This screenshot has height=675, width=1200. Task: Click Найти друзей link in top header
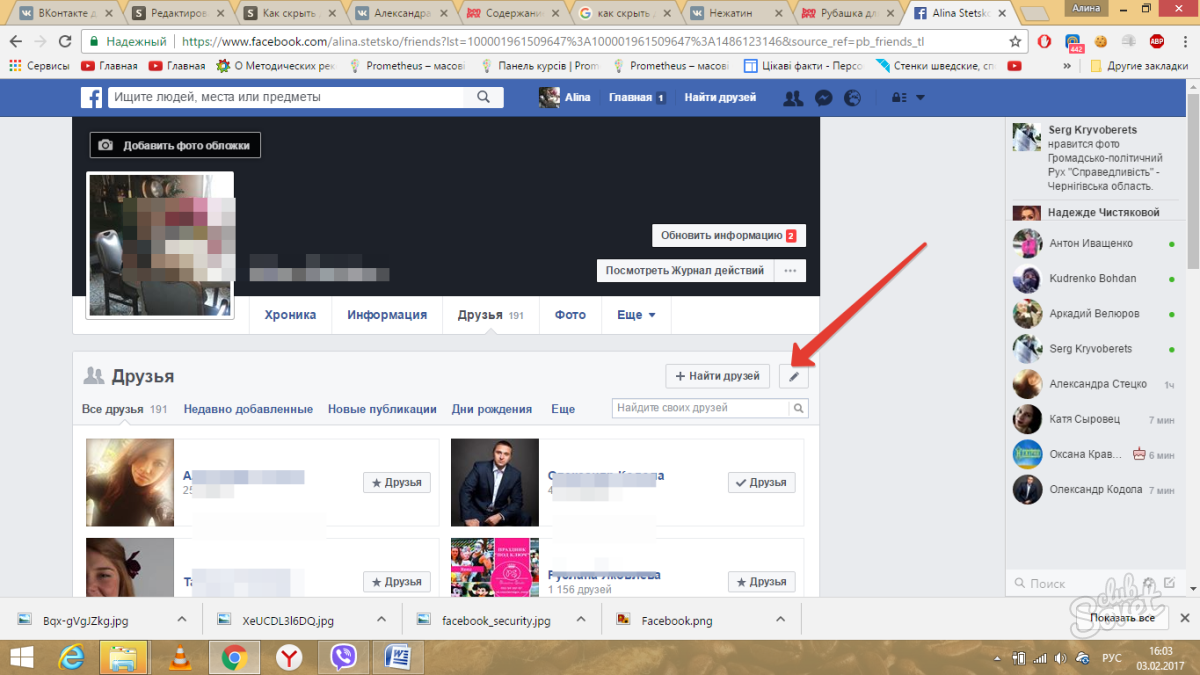(720, 98)
